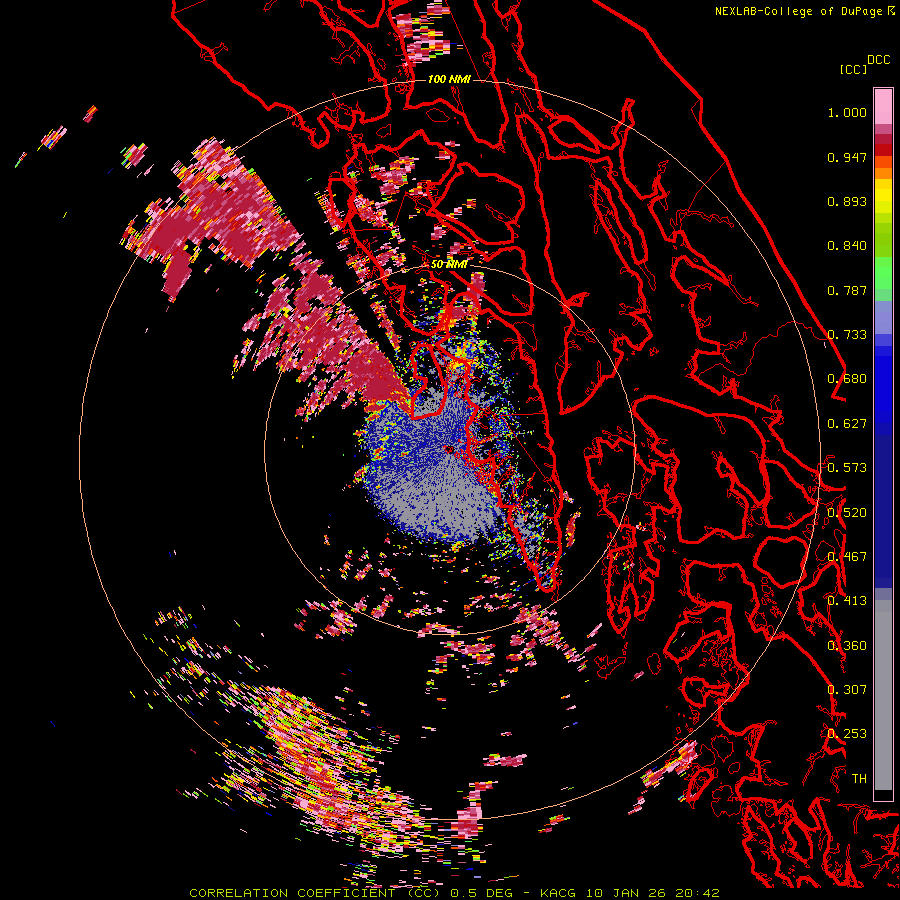Click the 1.000 color scale value
Image resolution: width=900 pixels, height=900 pixels.
coord(847,112)
